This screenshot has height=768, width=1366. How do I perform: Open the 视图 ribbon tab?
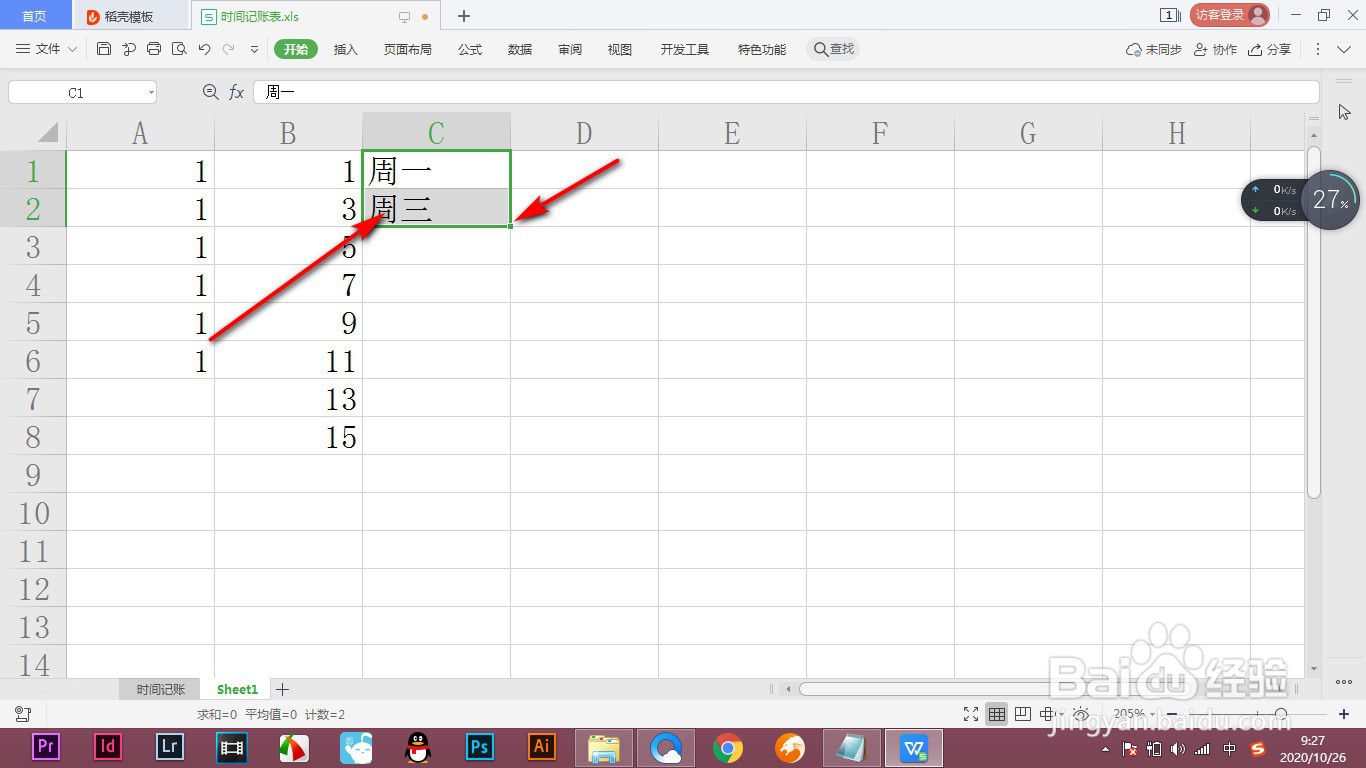tap(620, 49)
